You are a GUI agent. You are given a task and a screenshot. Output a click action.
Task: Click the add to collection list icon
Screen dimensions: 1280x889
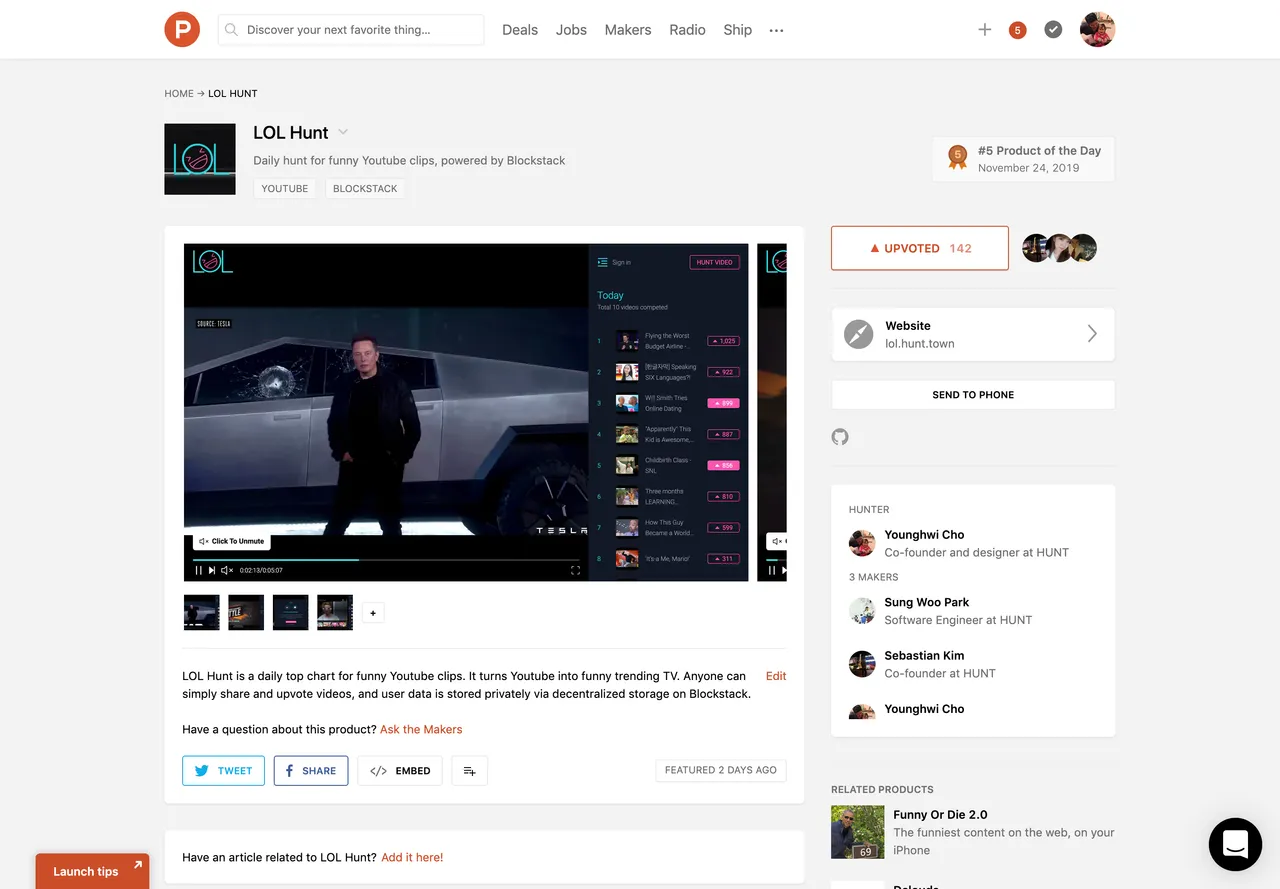(470, 771)
